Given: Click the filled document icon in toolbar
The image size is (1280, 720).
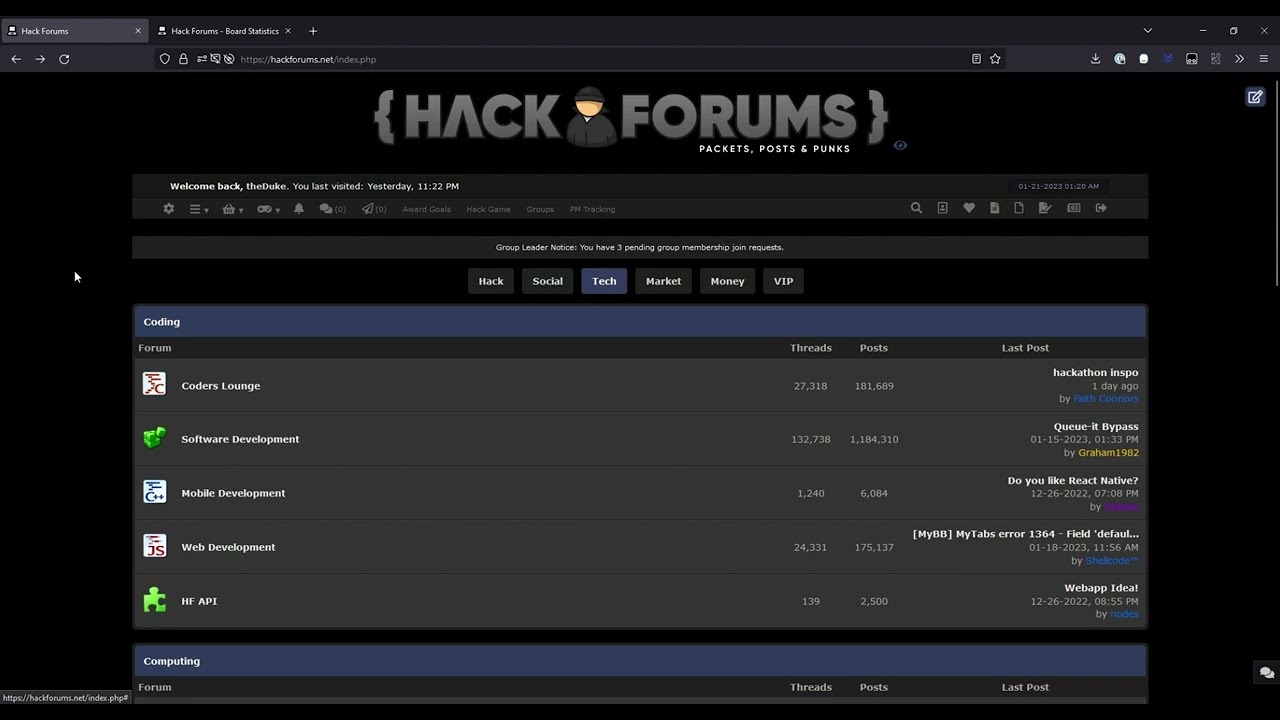Looking at the screenshot, I should tap(994, 208).
